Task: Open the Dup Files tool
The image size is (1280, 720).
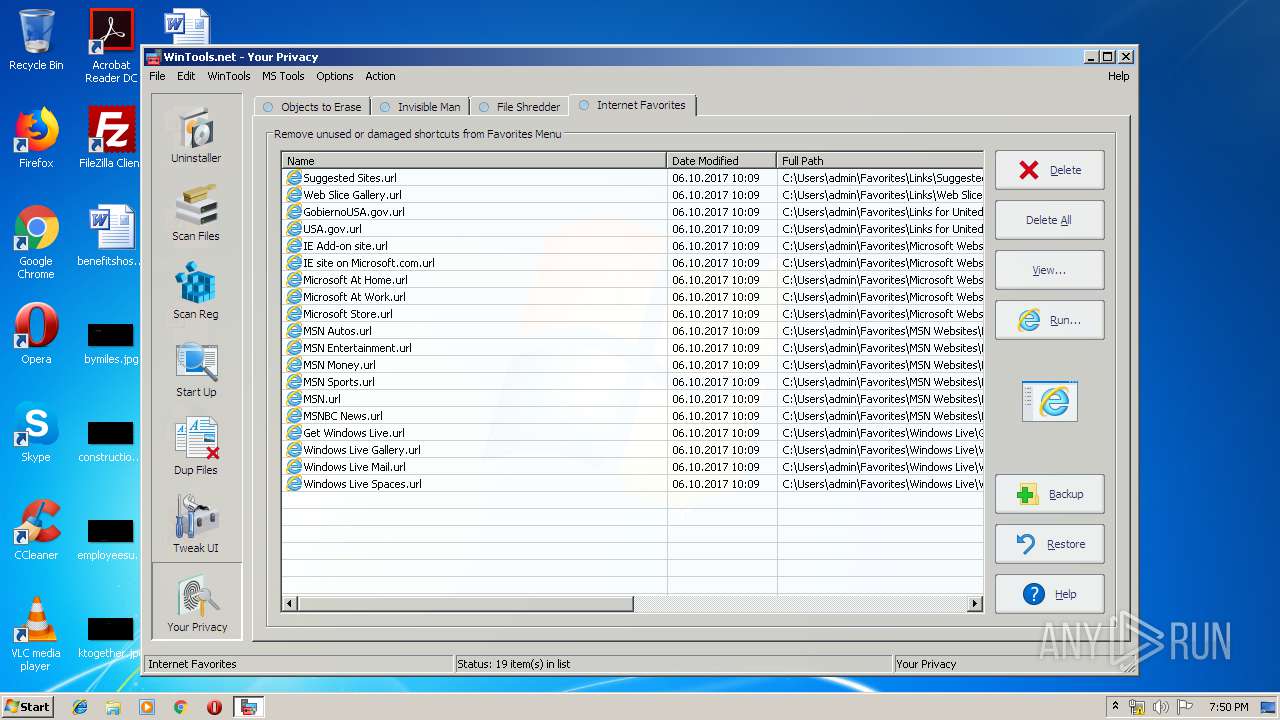Action: click(x=196, y=446)
